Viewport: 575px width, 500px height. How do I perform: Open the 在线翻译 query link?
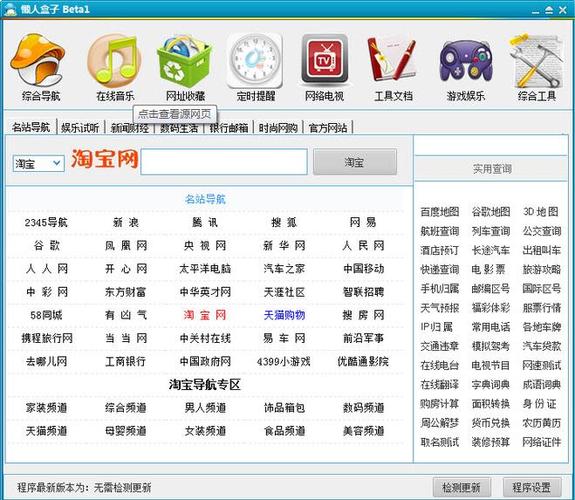pyautogui.click(x=440, y=384)
